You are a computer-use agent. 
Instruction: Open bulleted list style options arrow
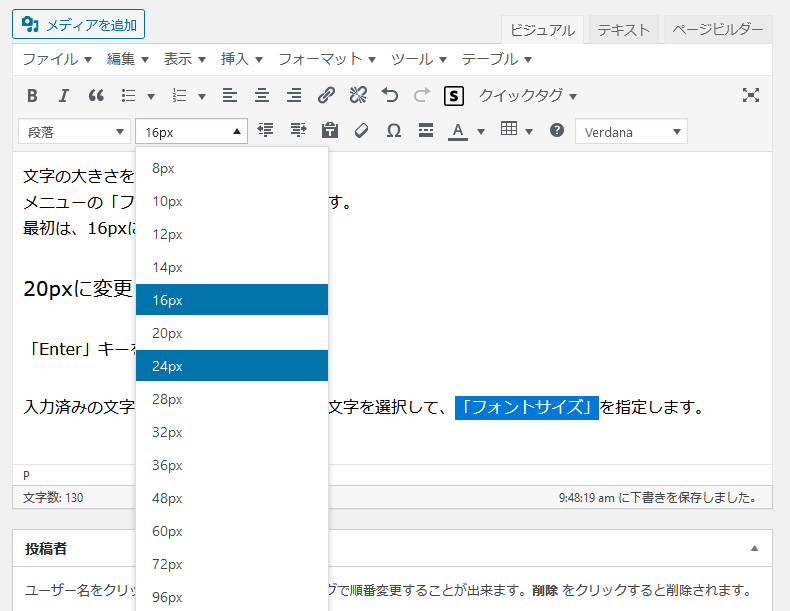click(151, 96)
